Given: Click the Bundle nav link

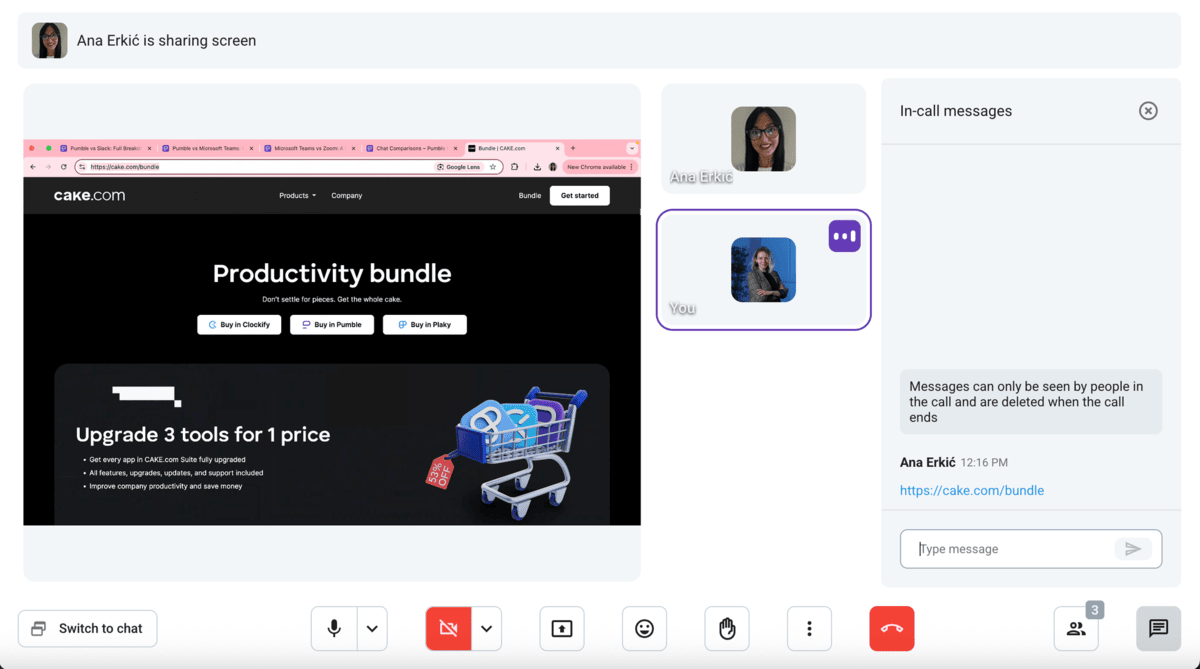Looking at the screenshot, I should 530,196.
